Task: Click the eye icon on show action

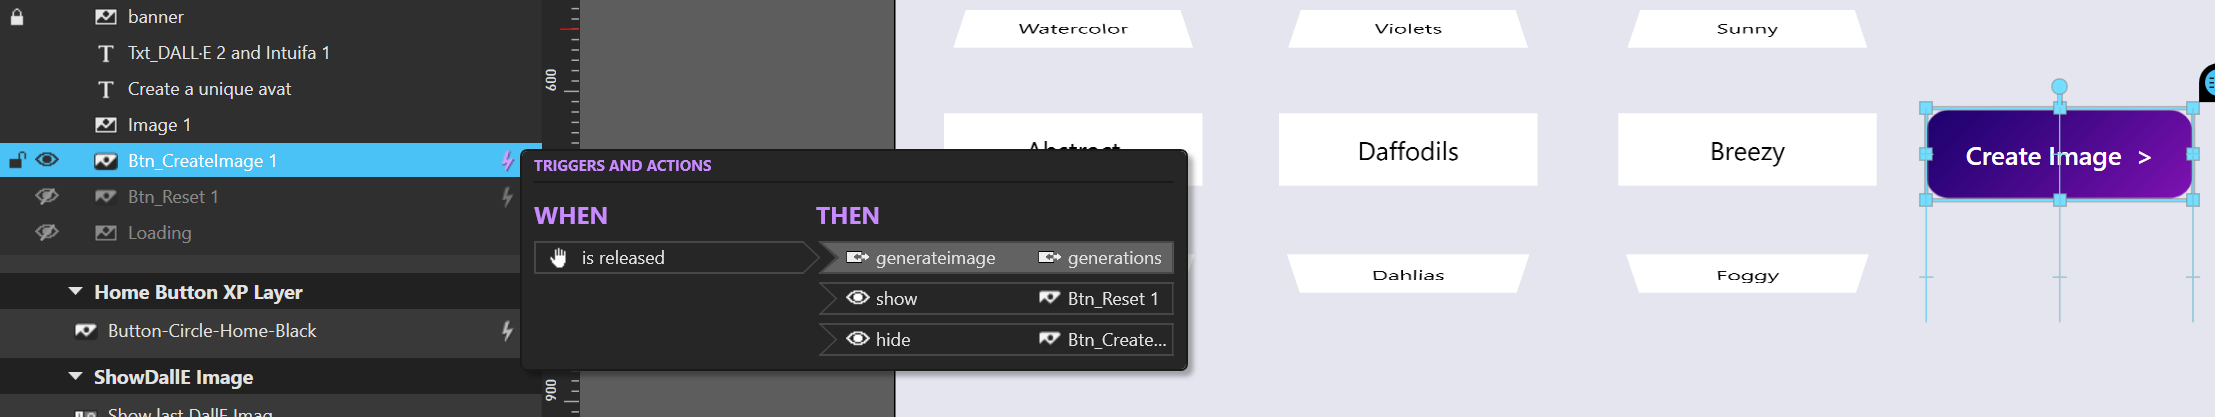Action: coord(857,298)
